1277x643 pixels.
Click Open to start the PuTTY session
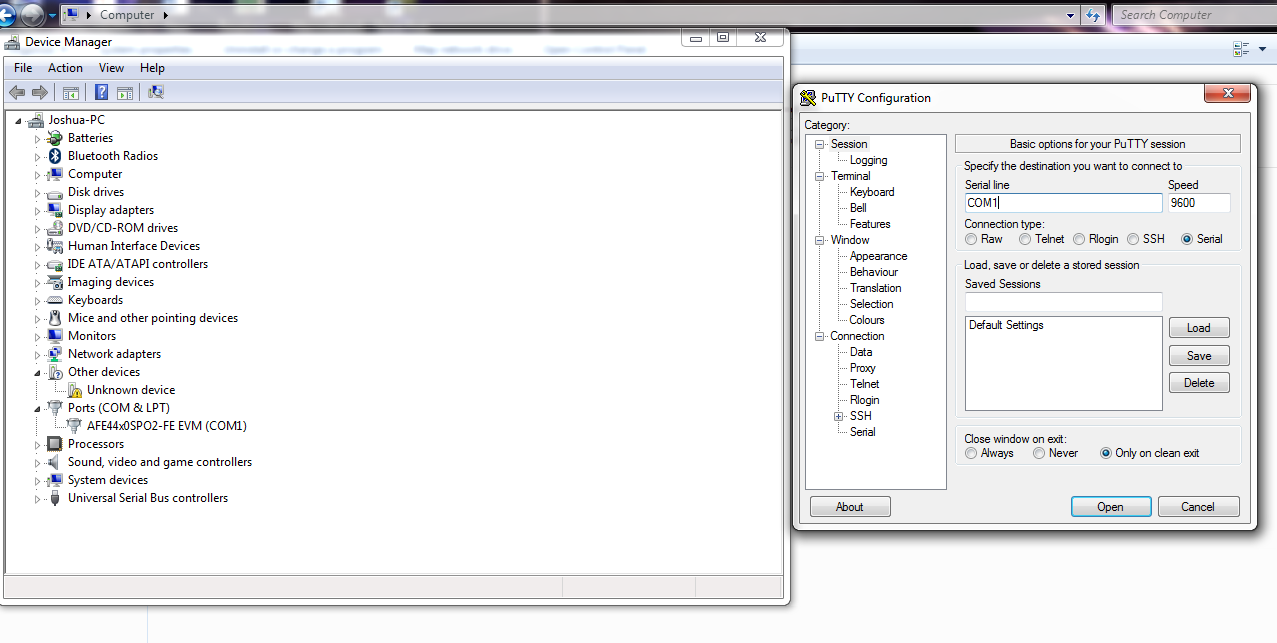(x=1111, y=507)
